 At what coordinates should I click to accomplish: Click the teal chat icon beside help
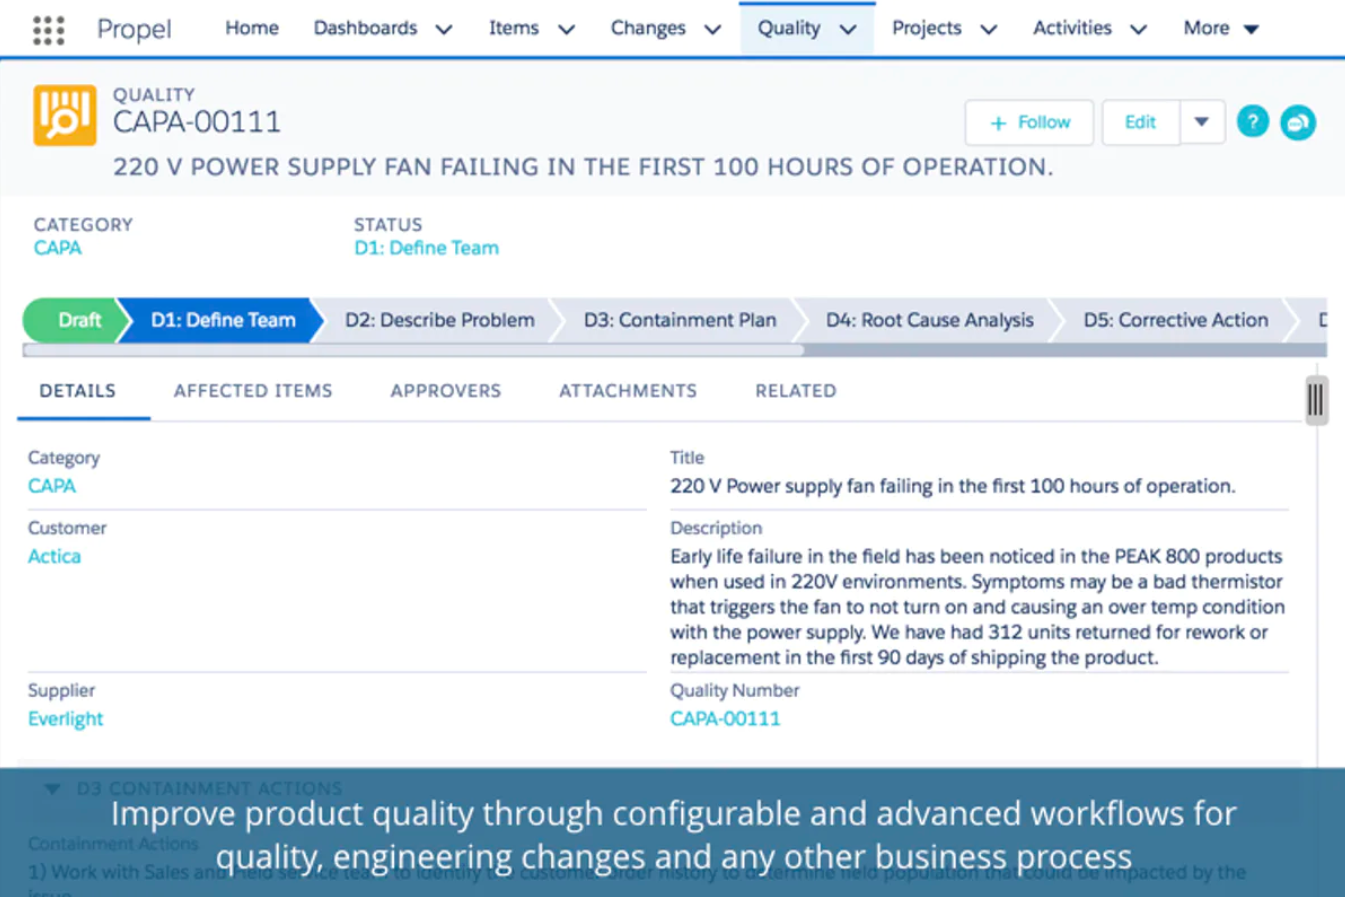[1298, 122]
